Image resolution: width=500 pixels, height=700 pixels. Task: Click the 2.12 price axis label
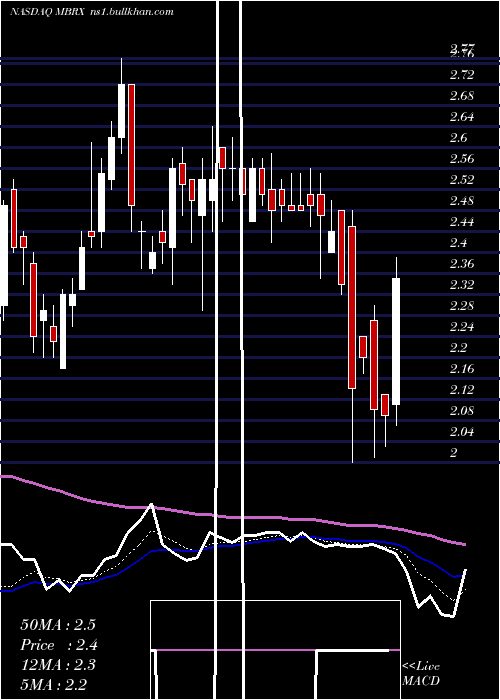click(x=462, y=389)
